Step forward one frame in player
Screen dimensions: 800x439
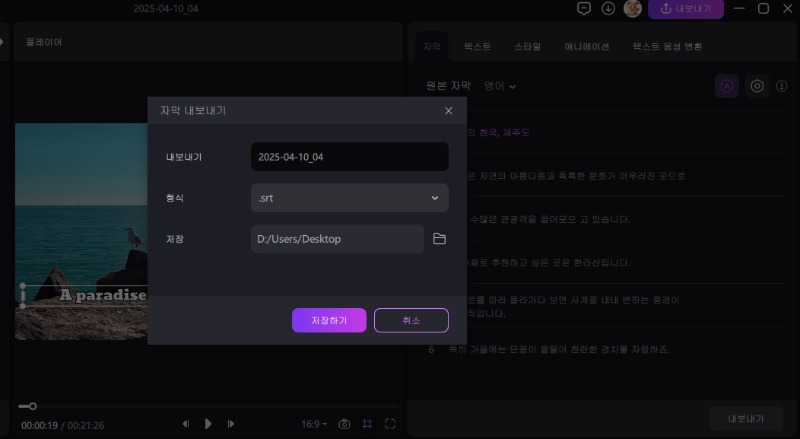click(231, 424)
